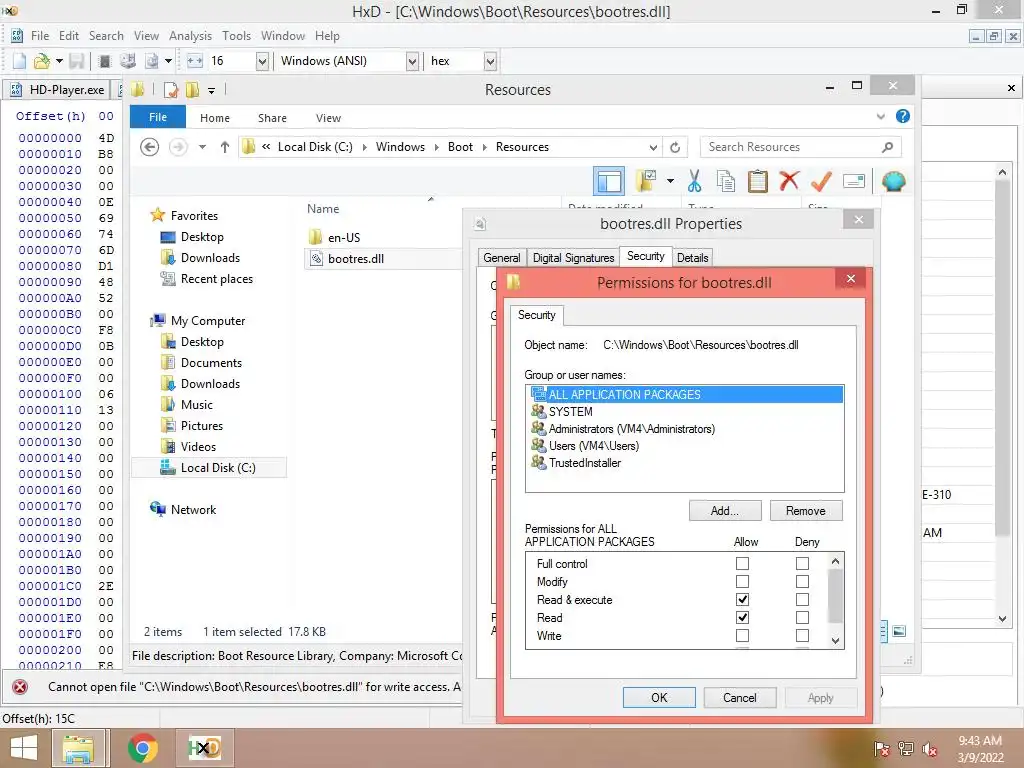Click the Refresh icon beside address bar
Viewport: 1024px width, 768px height.
675,147
